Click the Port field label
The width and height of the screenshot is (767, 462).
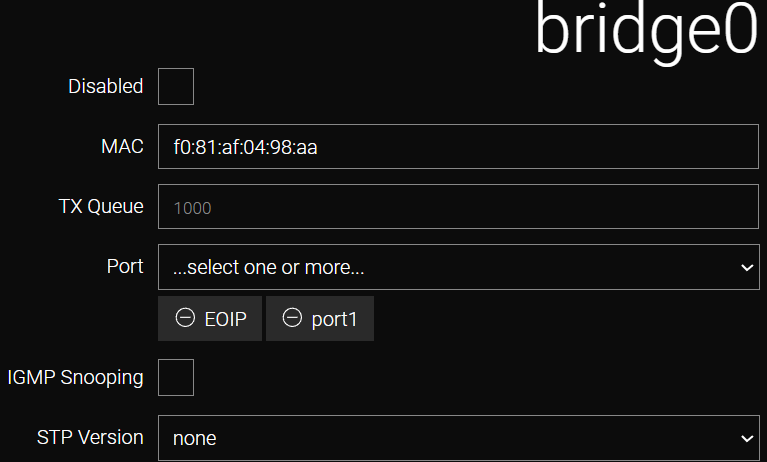[x=125, y=266]
